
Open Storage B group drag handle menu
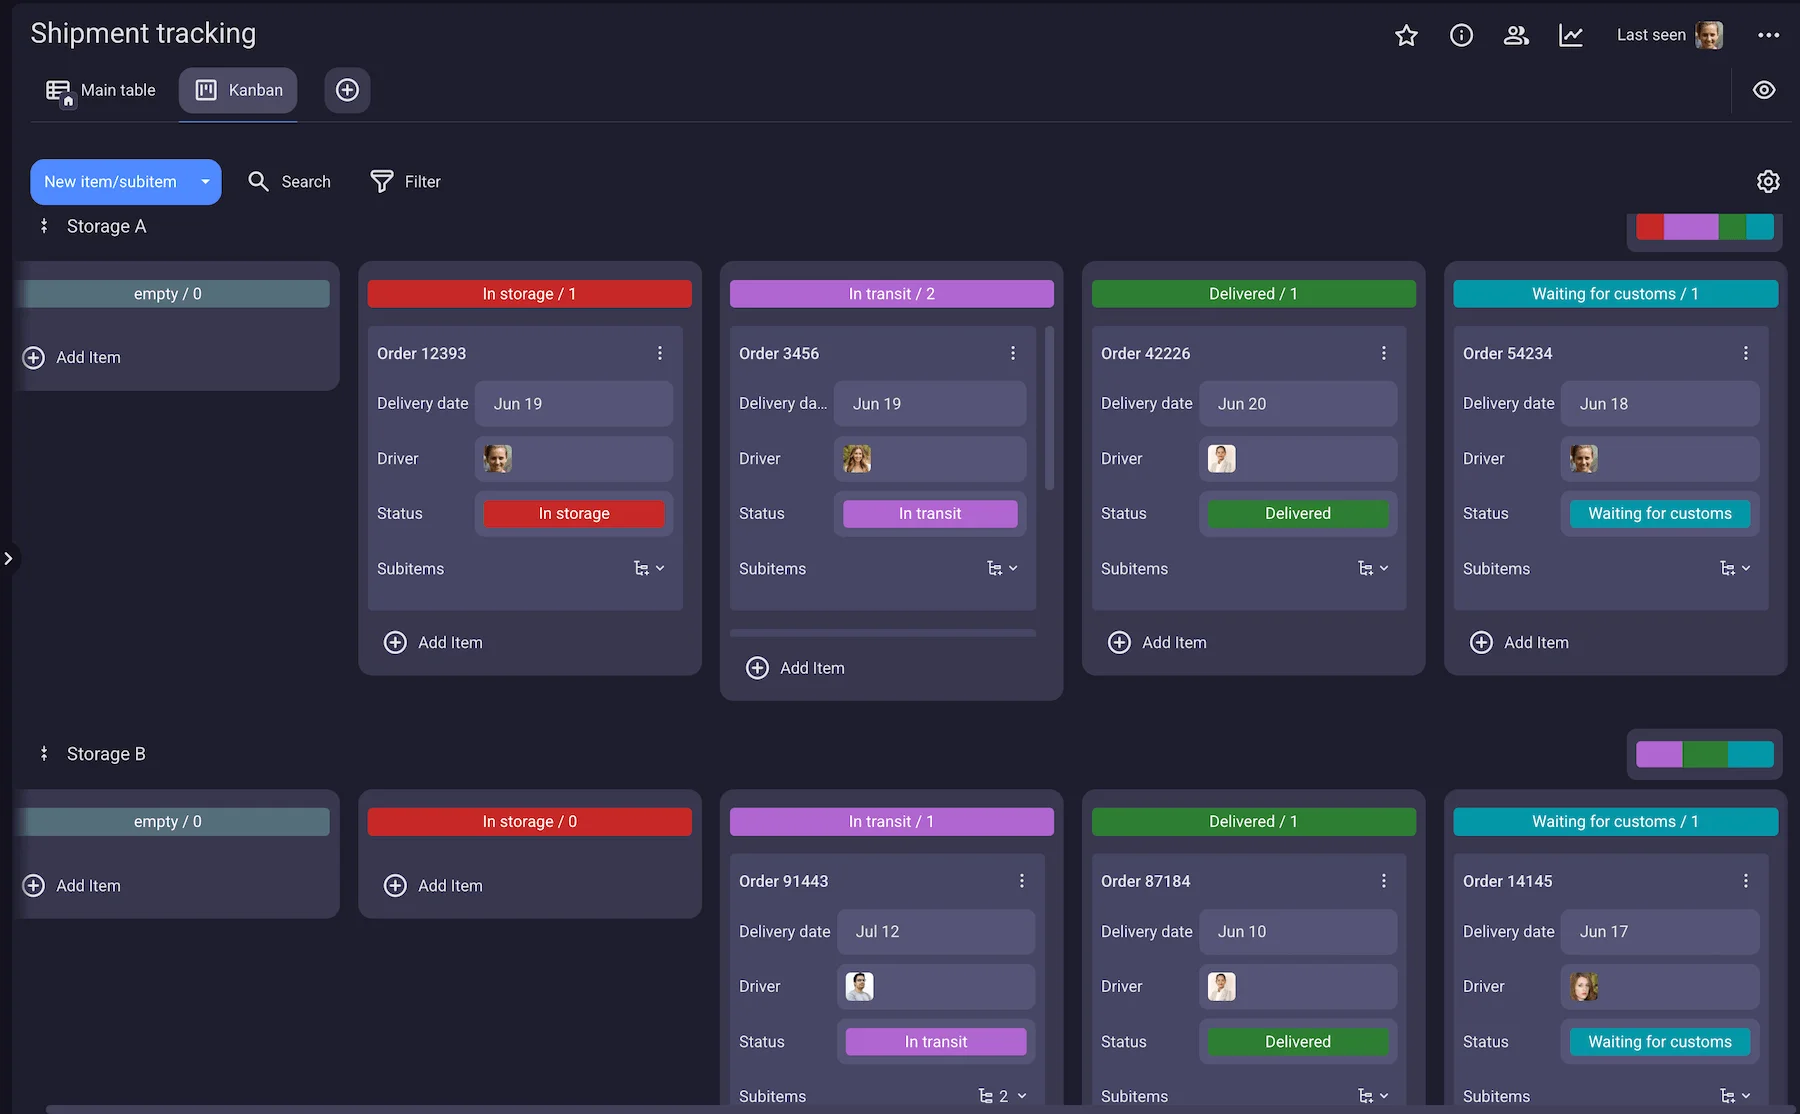pos(44,754)
